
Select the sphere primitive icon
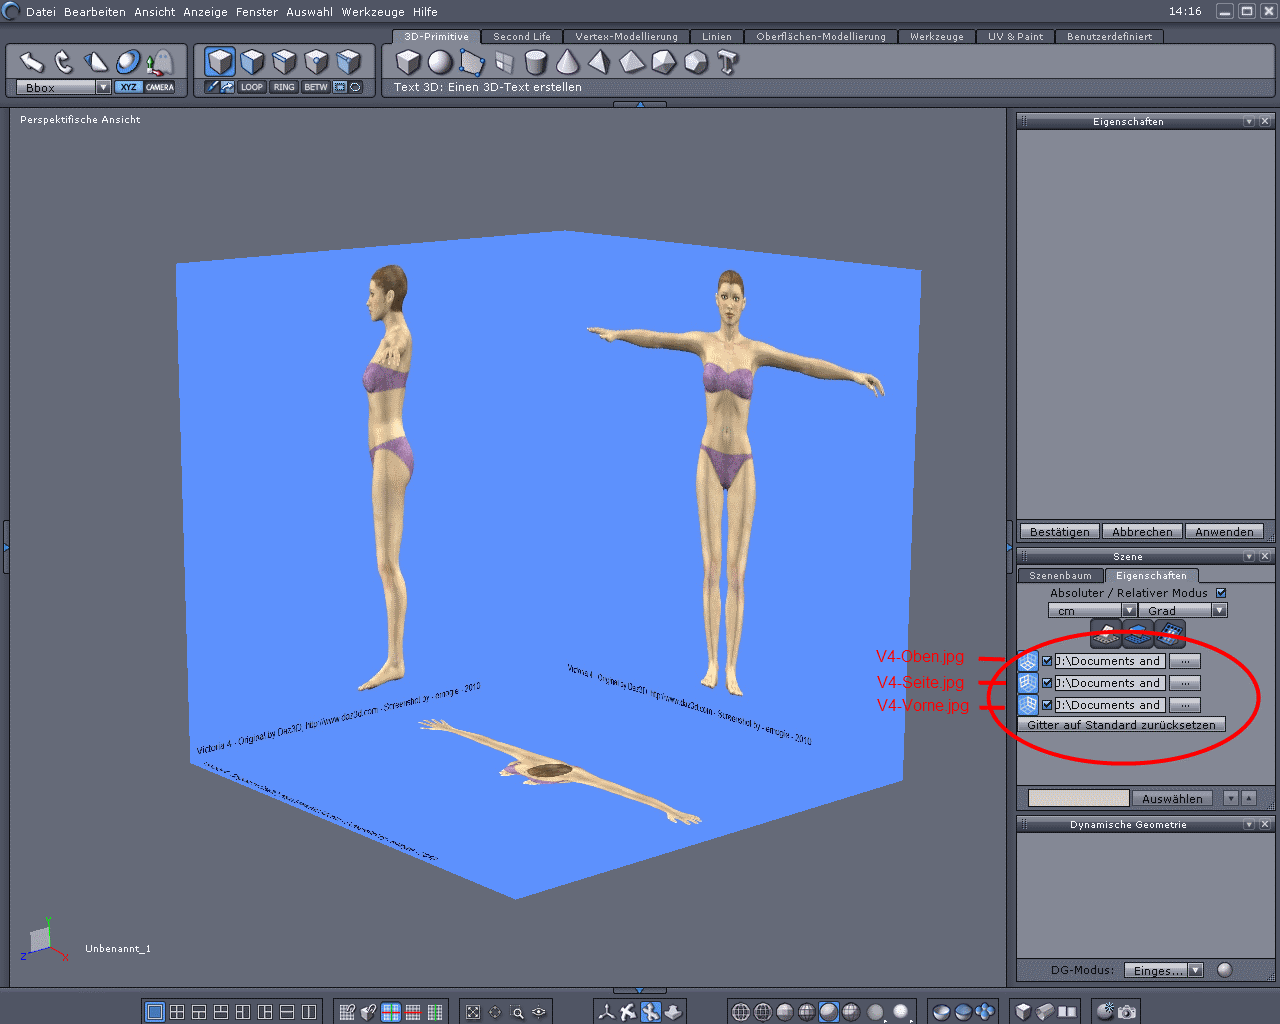tap(440, 62)
